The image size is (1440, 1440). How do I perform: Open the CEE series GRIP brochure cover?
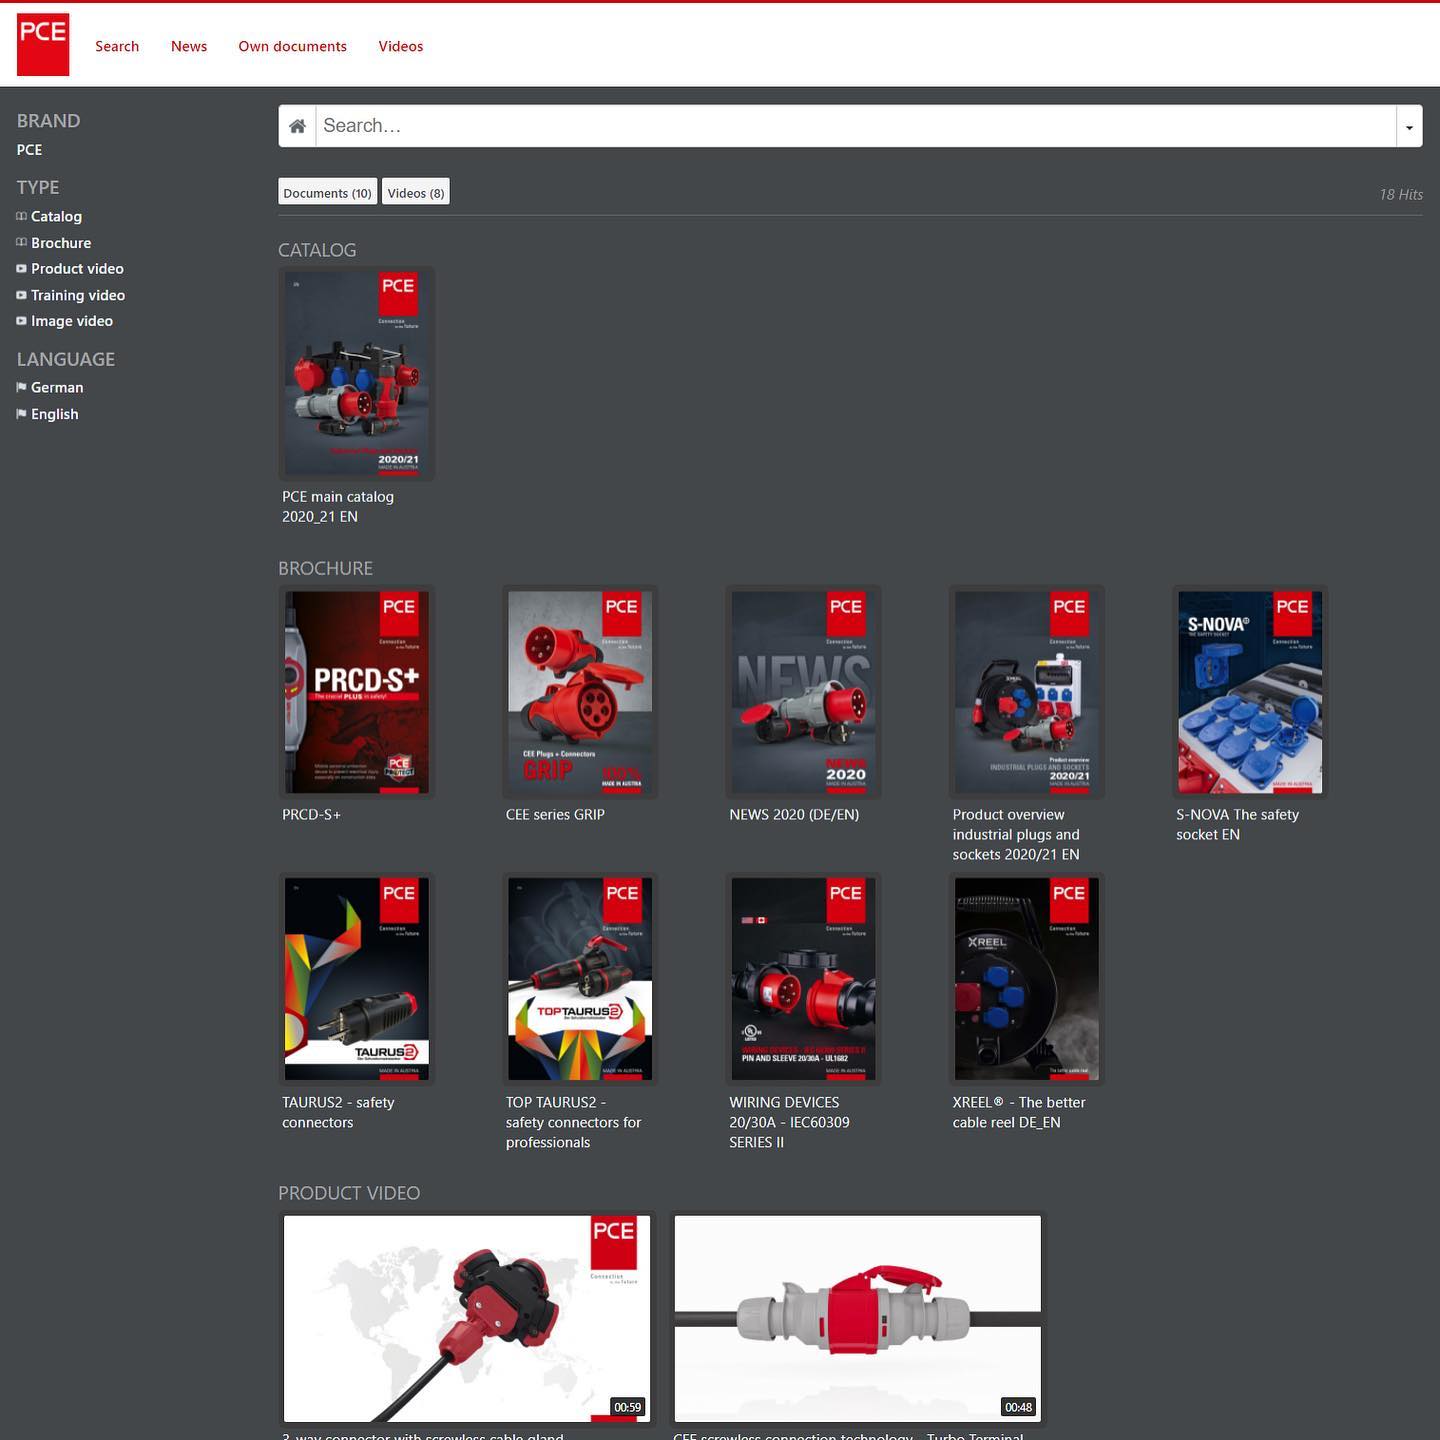tap(580, 692)
